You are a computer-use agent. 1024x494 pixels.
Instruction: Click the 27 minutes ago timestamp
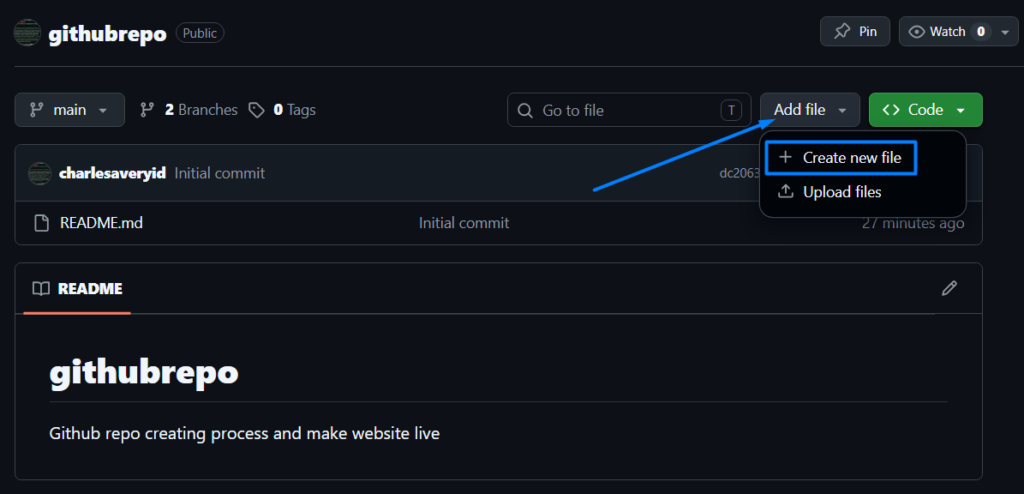[x=912, y=223]
